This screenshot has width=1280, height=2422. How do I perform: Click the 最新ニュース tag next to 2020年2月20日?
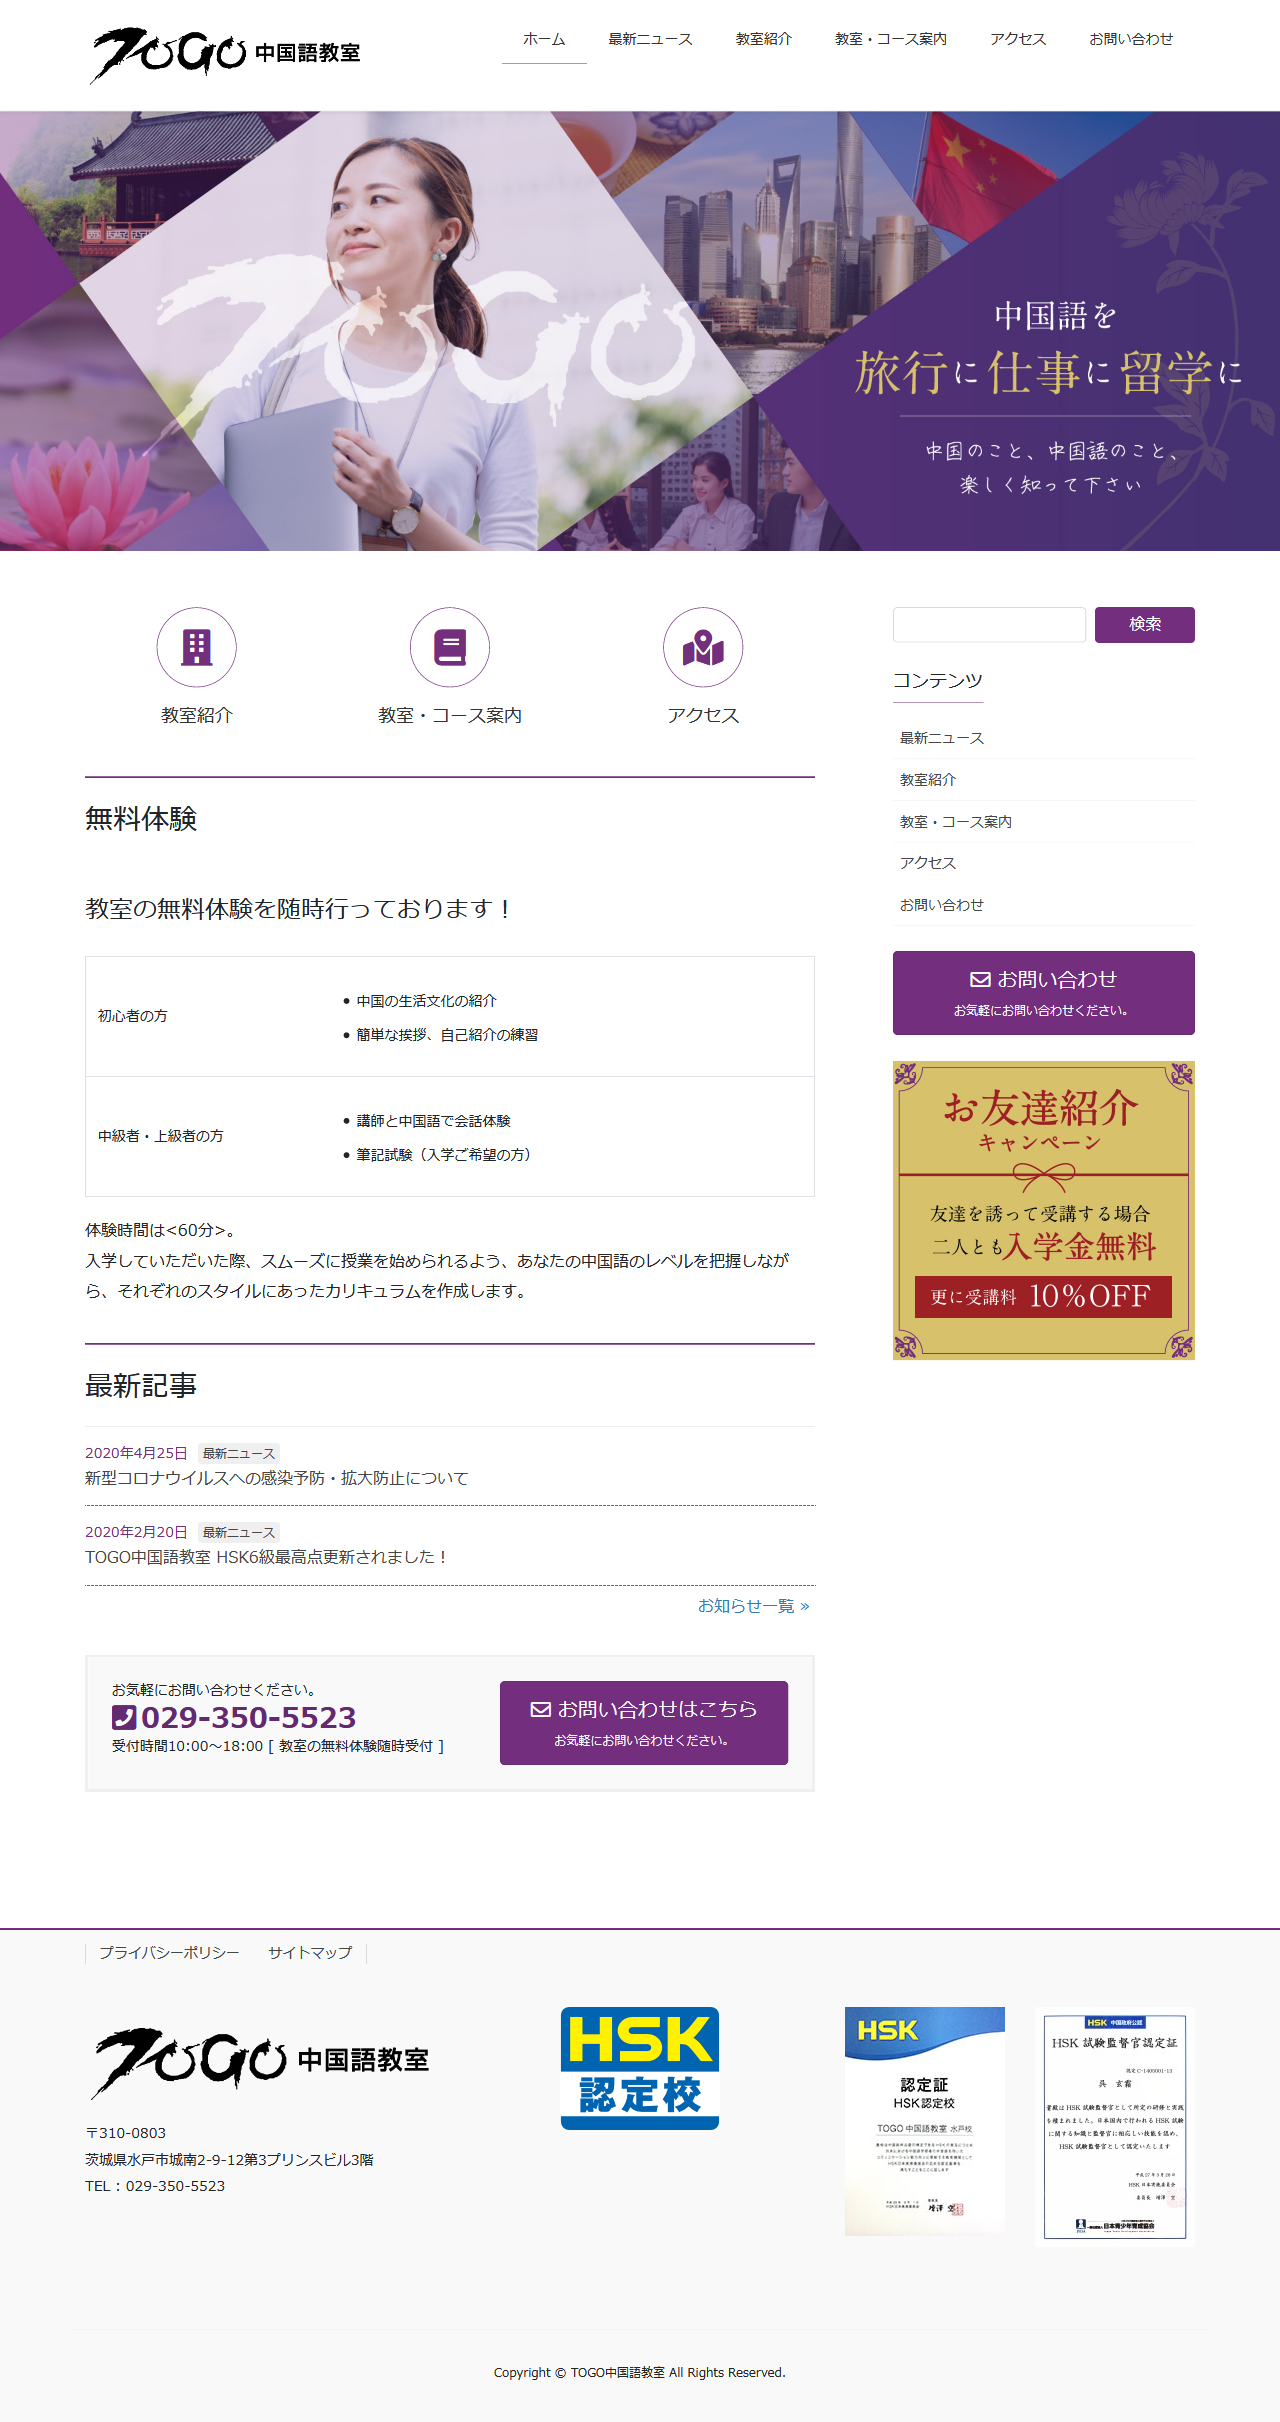point(239,1533)
